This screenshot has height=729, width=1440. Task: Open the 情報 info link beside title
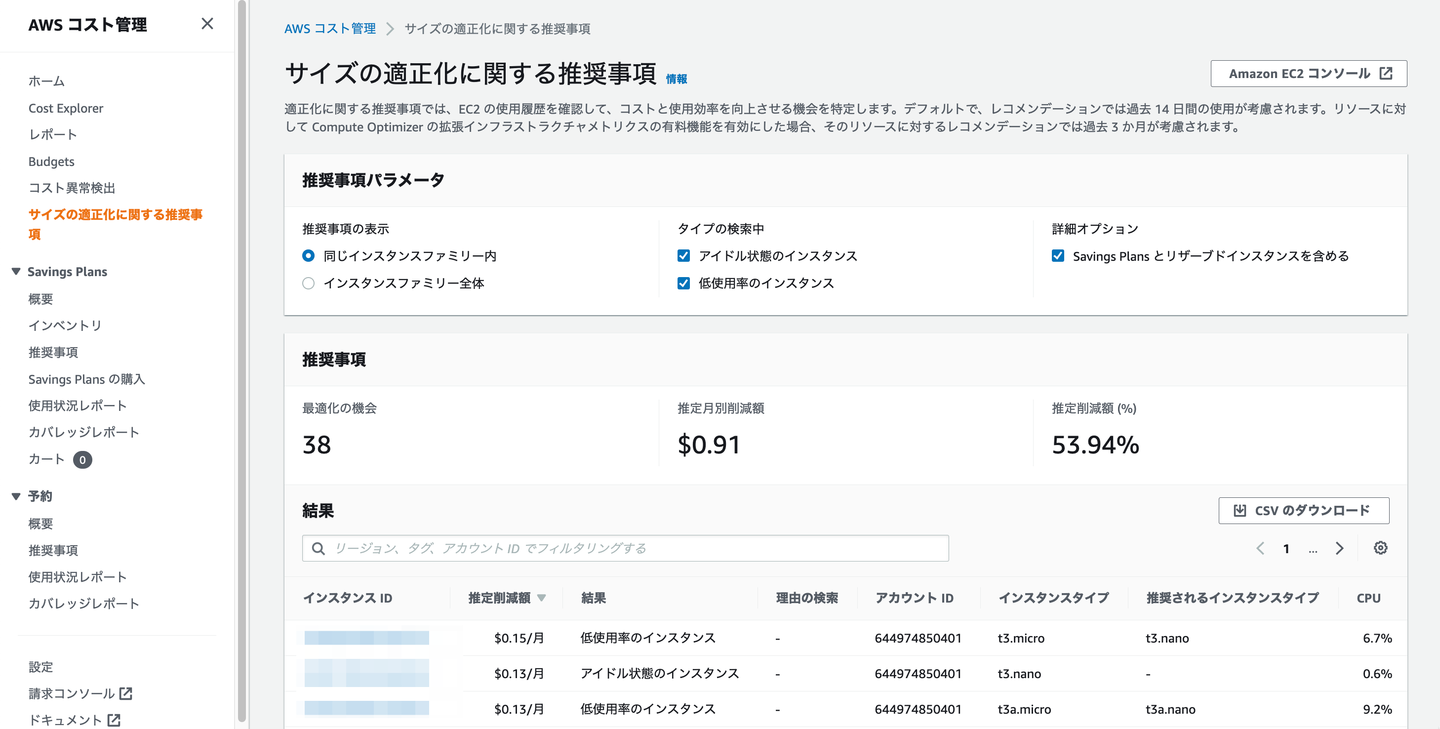point(677,79)
